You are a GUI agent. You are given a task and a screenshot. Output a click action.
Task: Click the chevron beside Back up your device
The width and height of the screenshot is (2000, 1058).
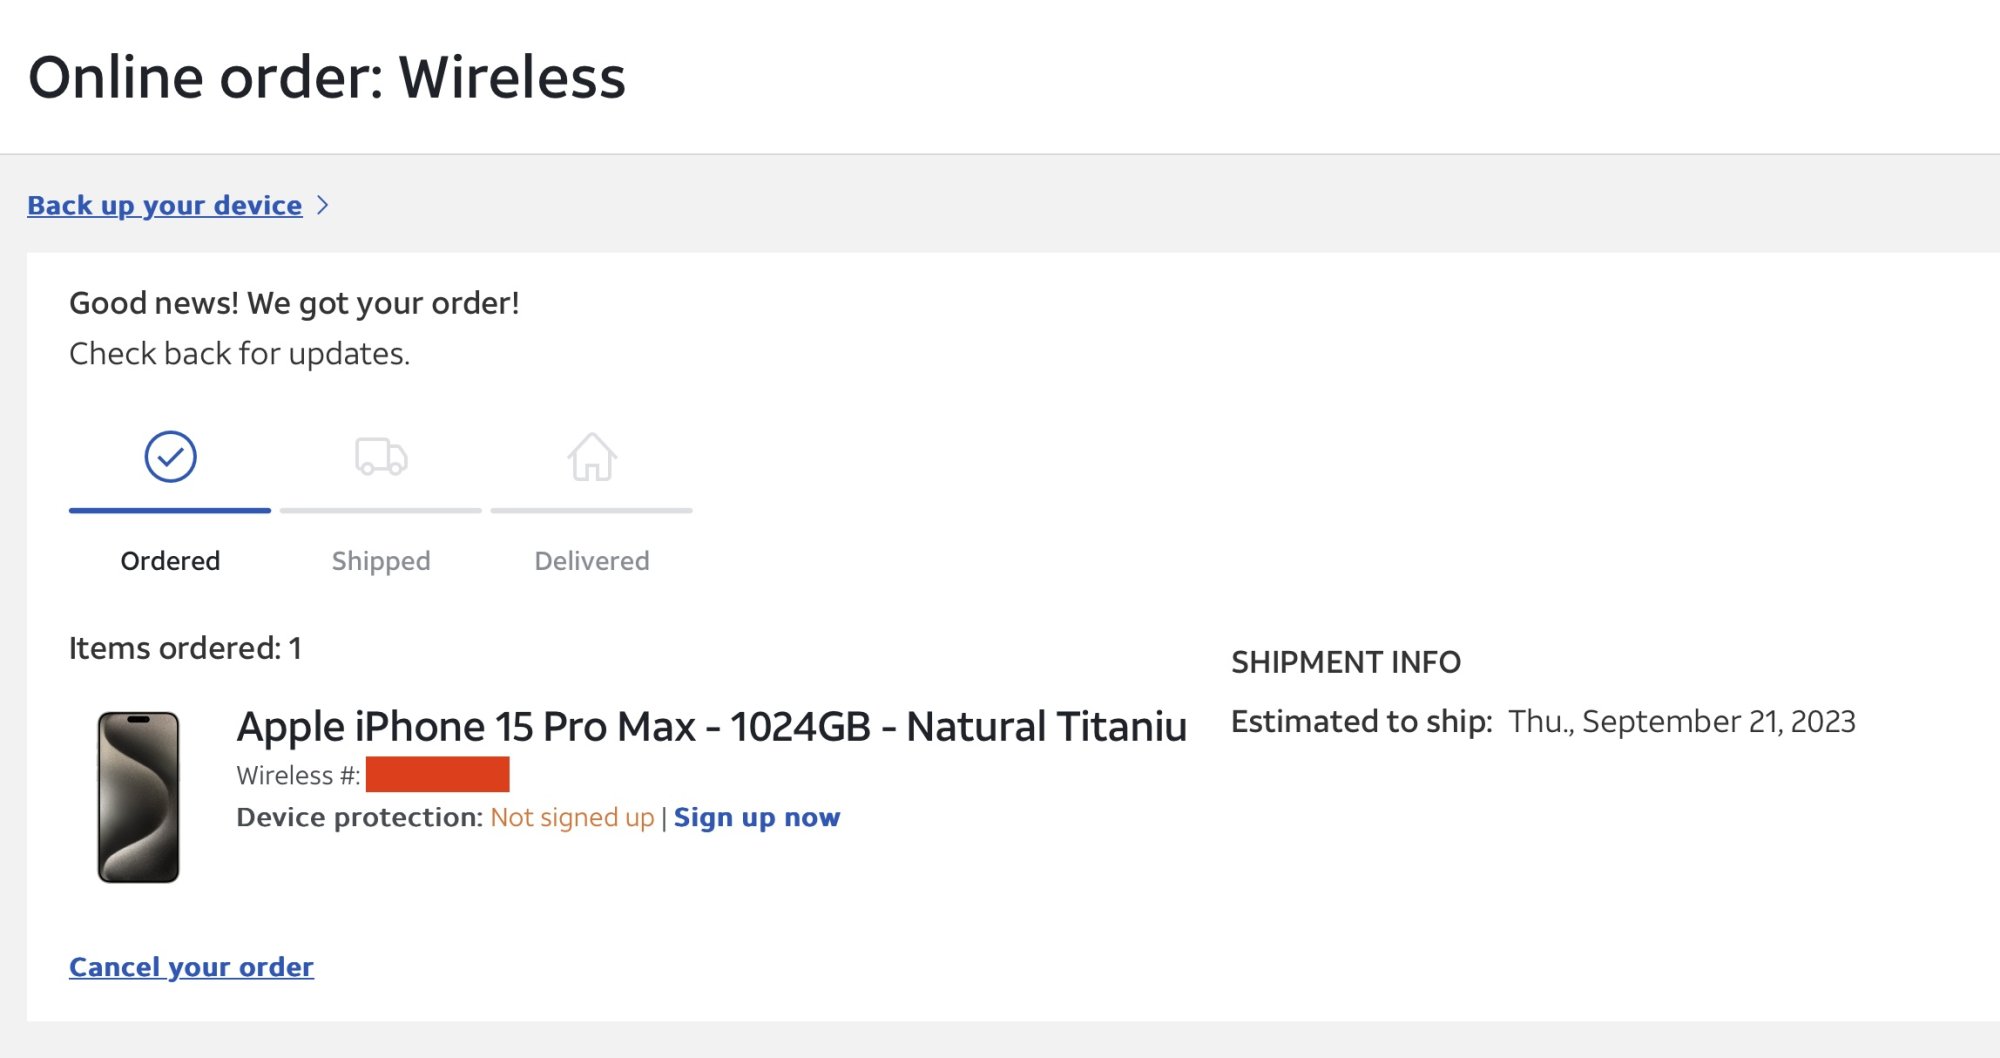click(x=322, y=205)
